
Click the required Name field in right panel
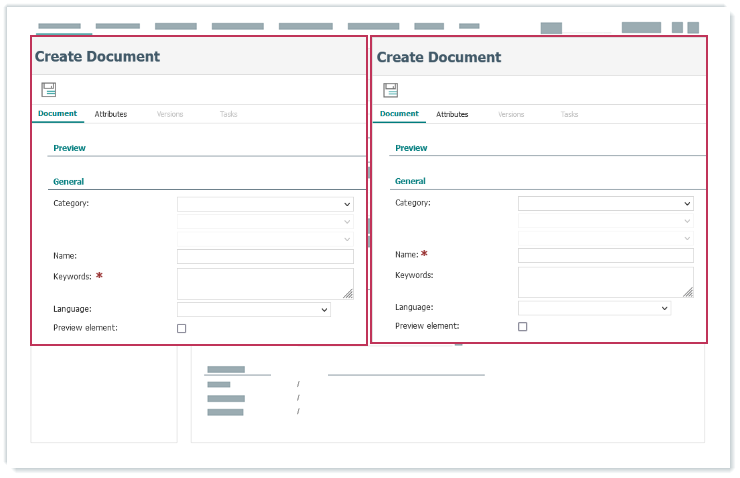[x=605, y=256]
